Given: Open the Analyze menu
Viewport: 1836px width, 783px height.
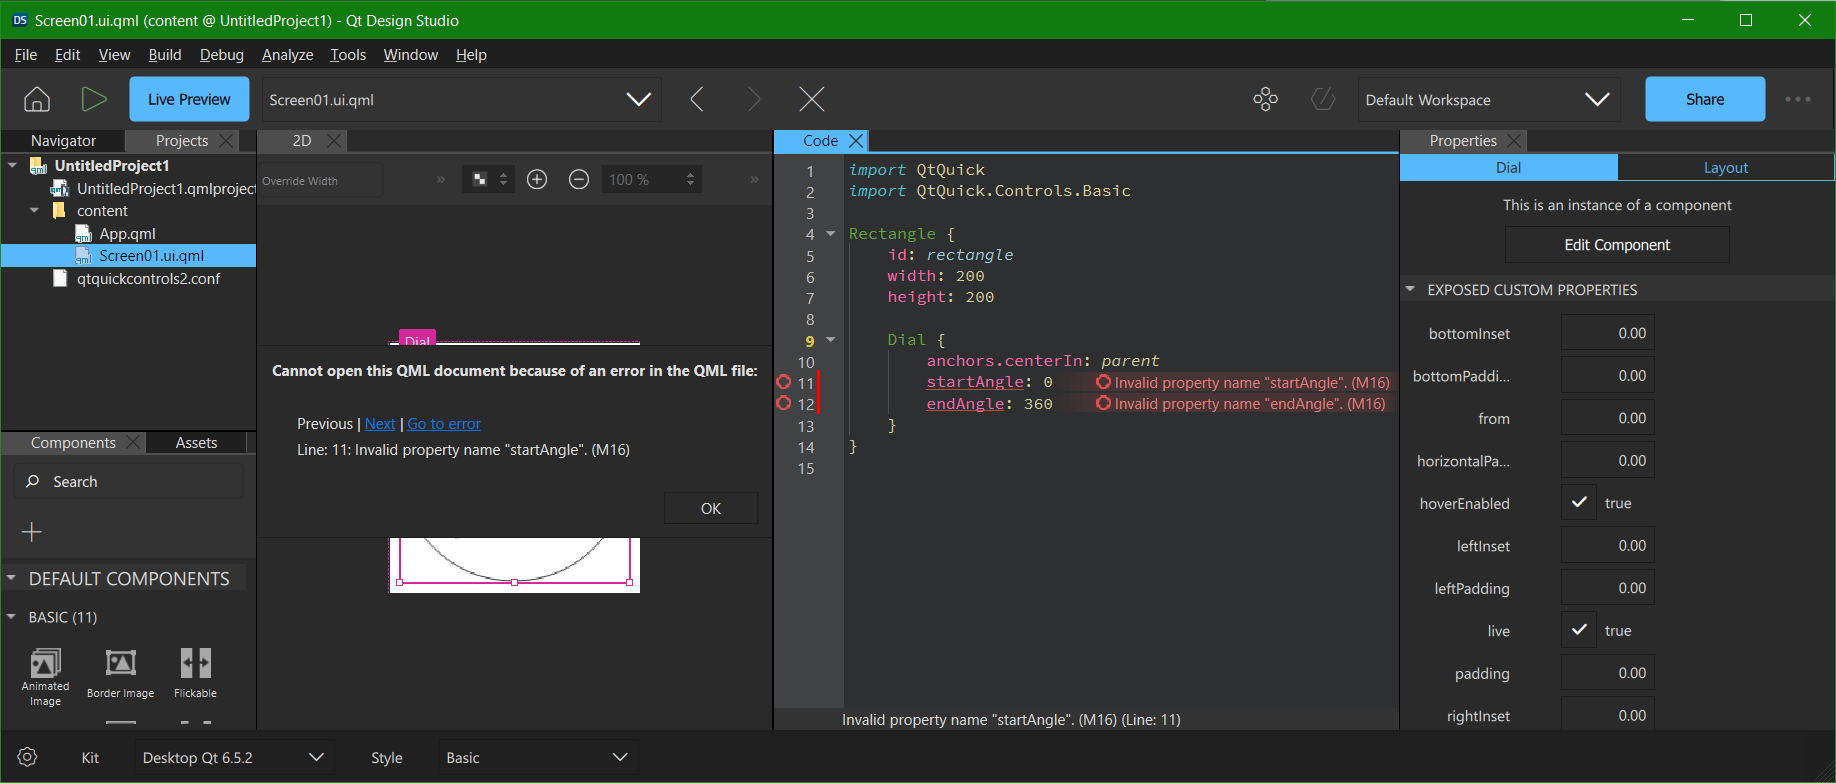Looking at the screenshot, I should [287, 55].
